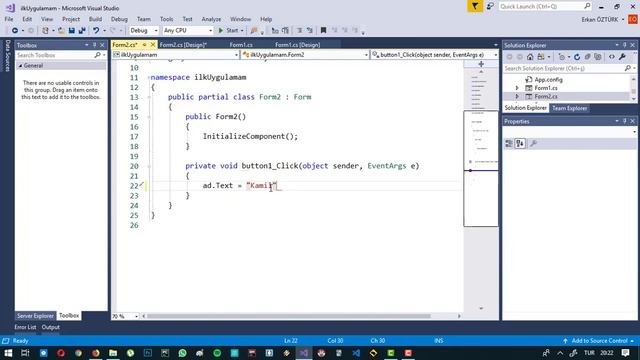The image size is (640, 360).
Task: Click the horizontal scrollbar of code editor
Action: click(288, 316)
